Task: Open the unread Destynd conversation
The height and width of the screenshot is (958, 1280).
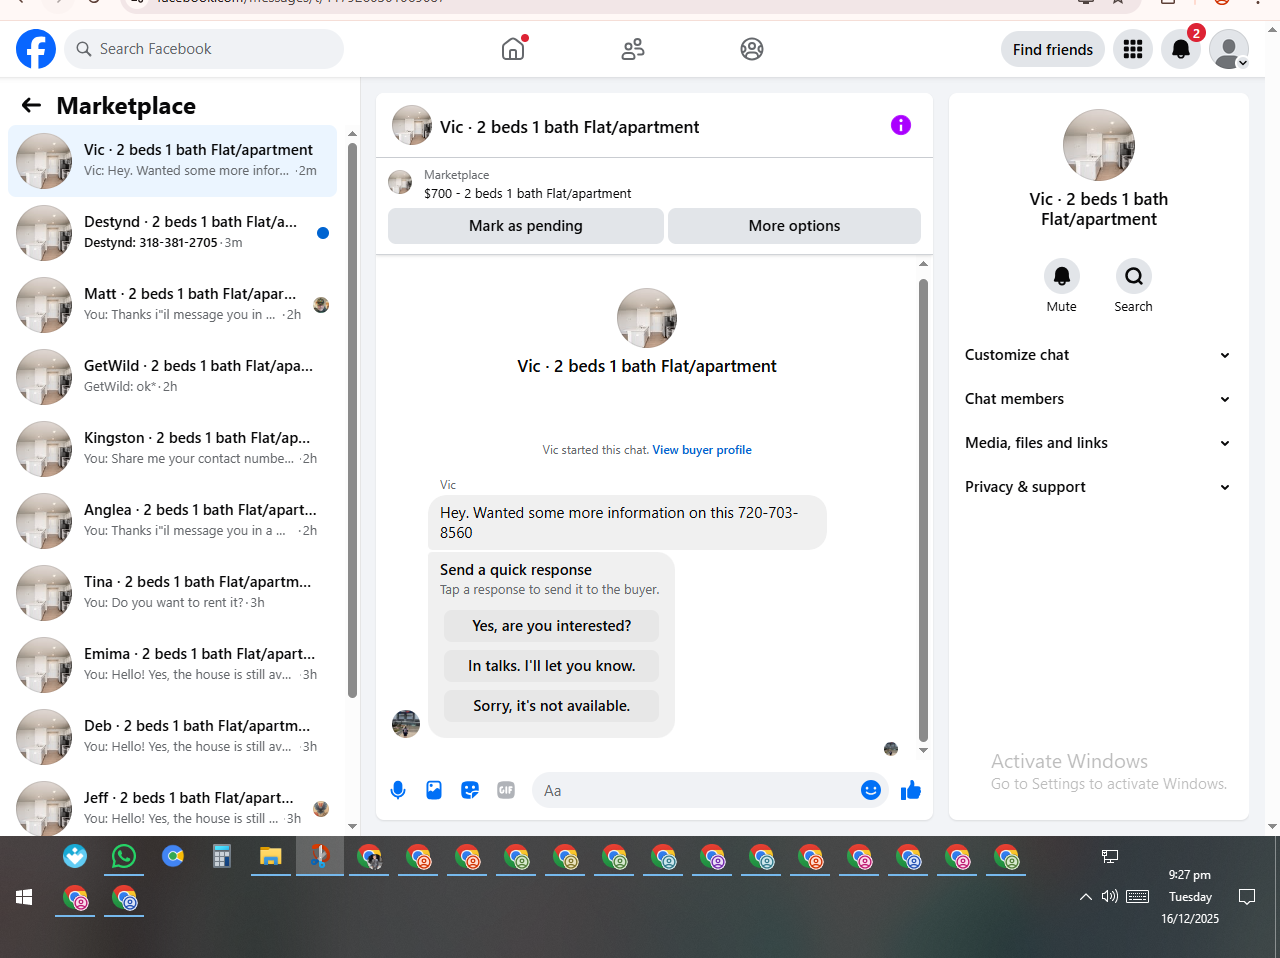Action: [x=172, y=233]
